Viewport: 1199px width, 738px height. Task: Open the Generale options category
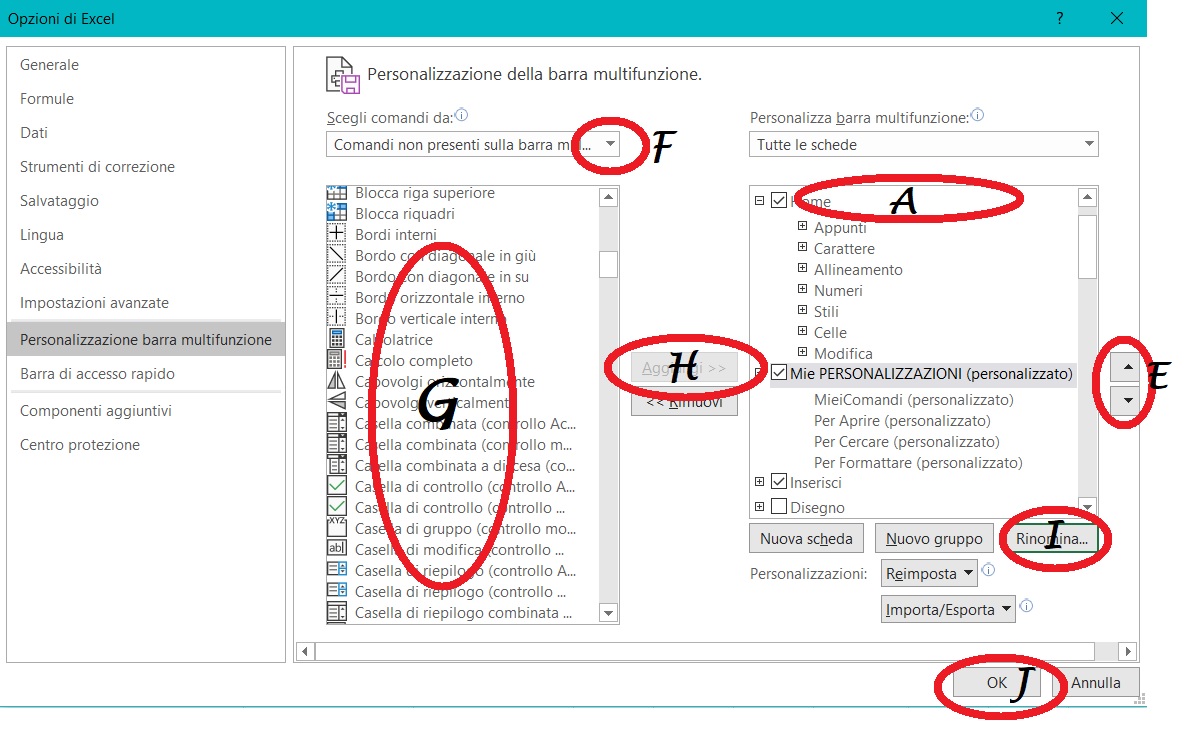[145, 65]
